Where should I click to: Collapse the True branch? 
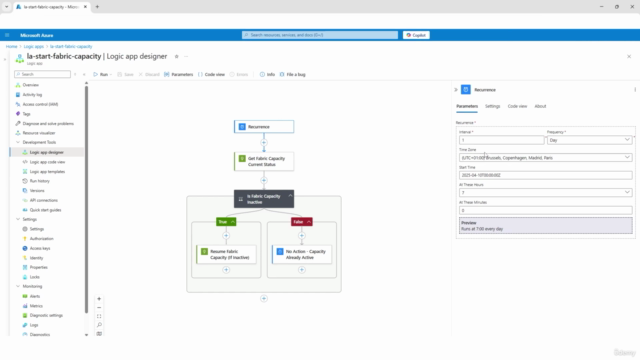[x=233, y=222]
